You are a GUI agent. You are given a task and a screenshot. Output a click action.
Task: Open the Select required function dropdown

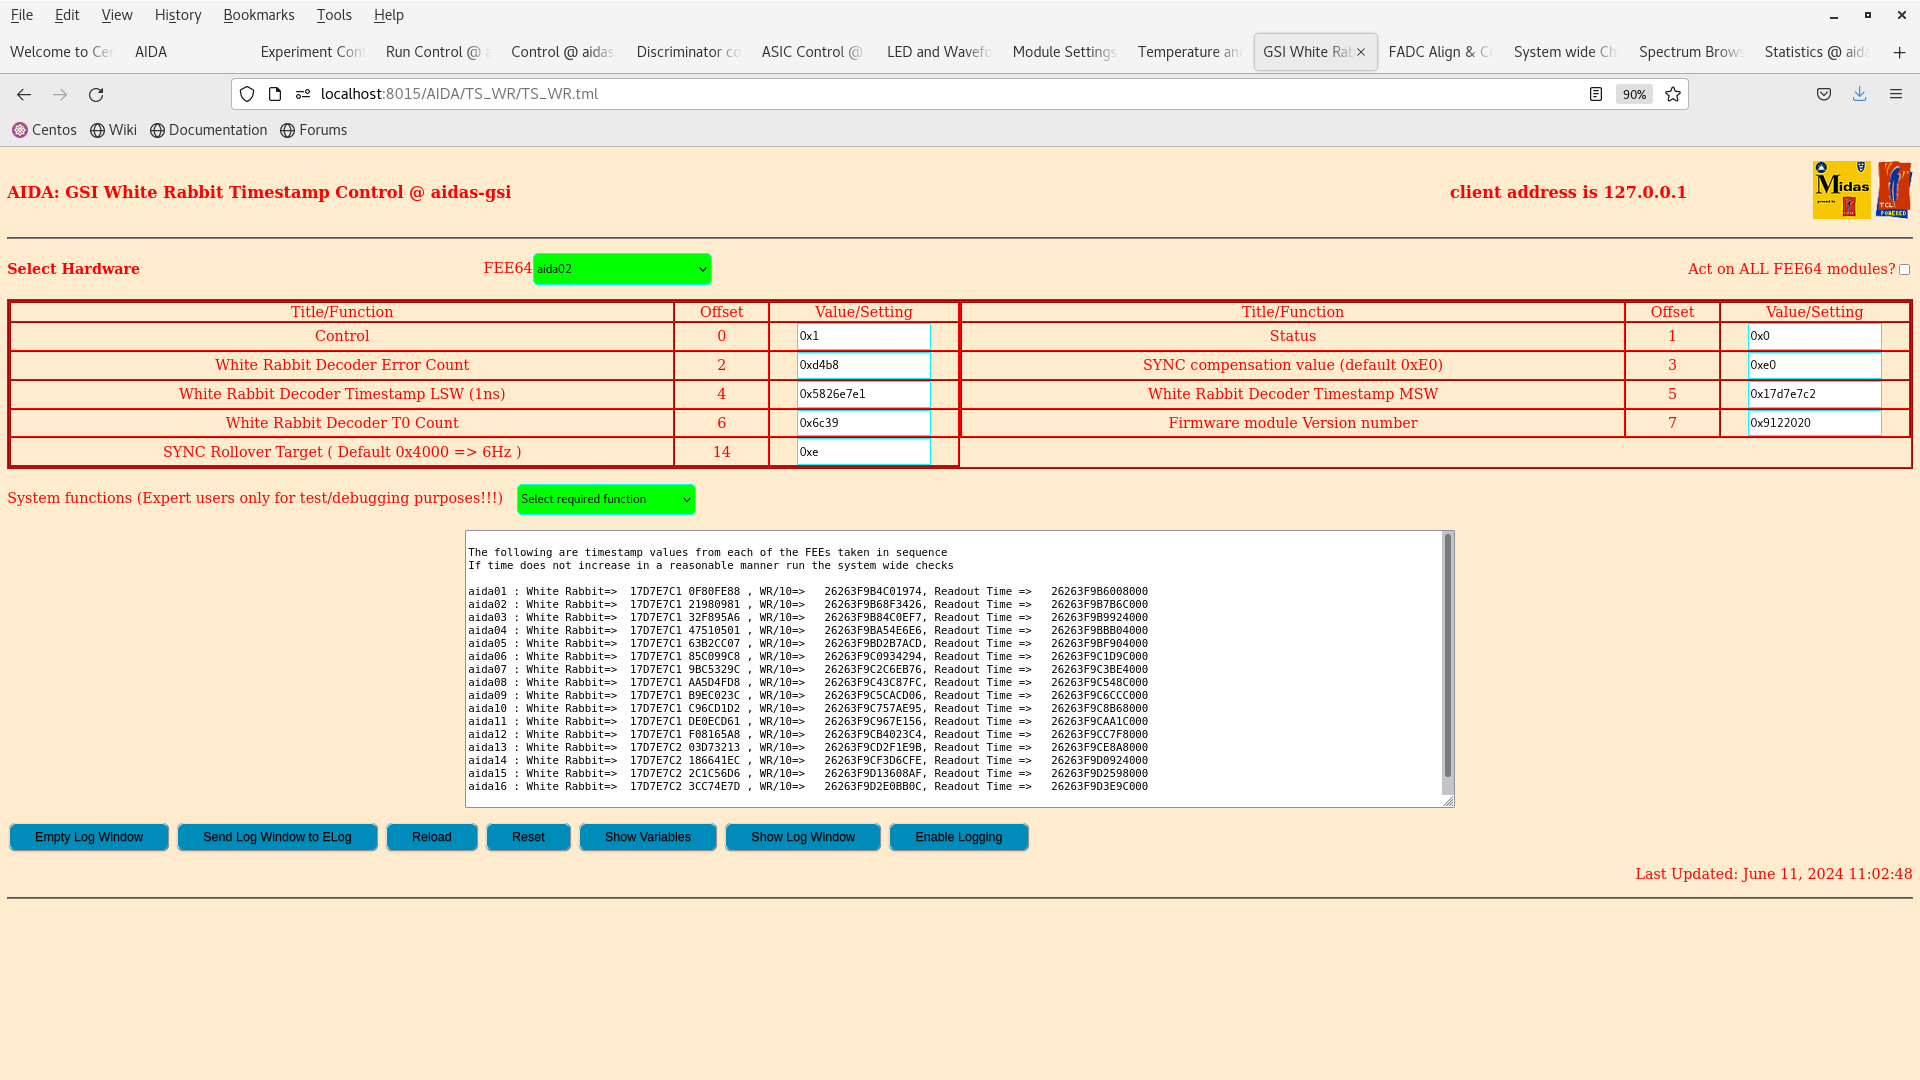tap(606, 499)
